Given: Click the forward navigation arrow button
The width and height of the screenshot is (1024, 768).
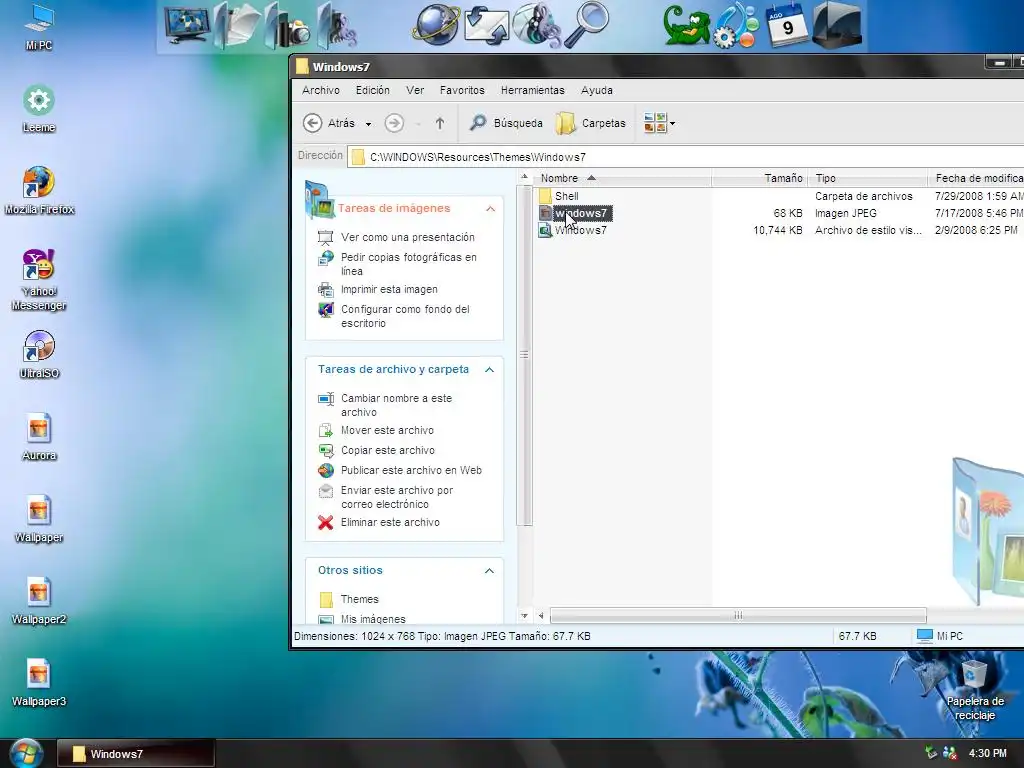Looking at the screenshot, I should point(394,123).
